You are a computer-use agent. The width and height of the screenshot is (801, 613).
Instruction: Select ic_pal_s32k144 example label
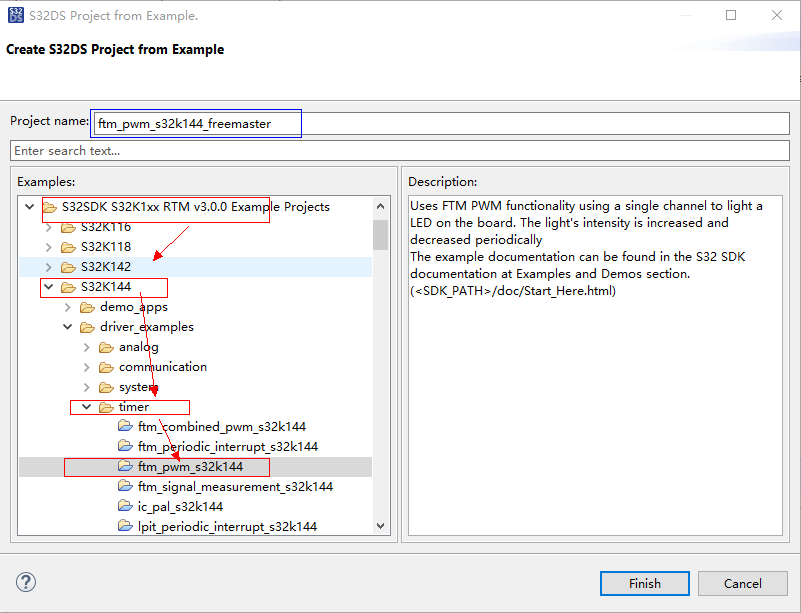tap(180, 506)
